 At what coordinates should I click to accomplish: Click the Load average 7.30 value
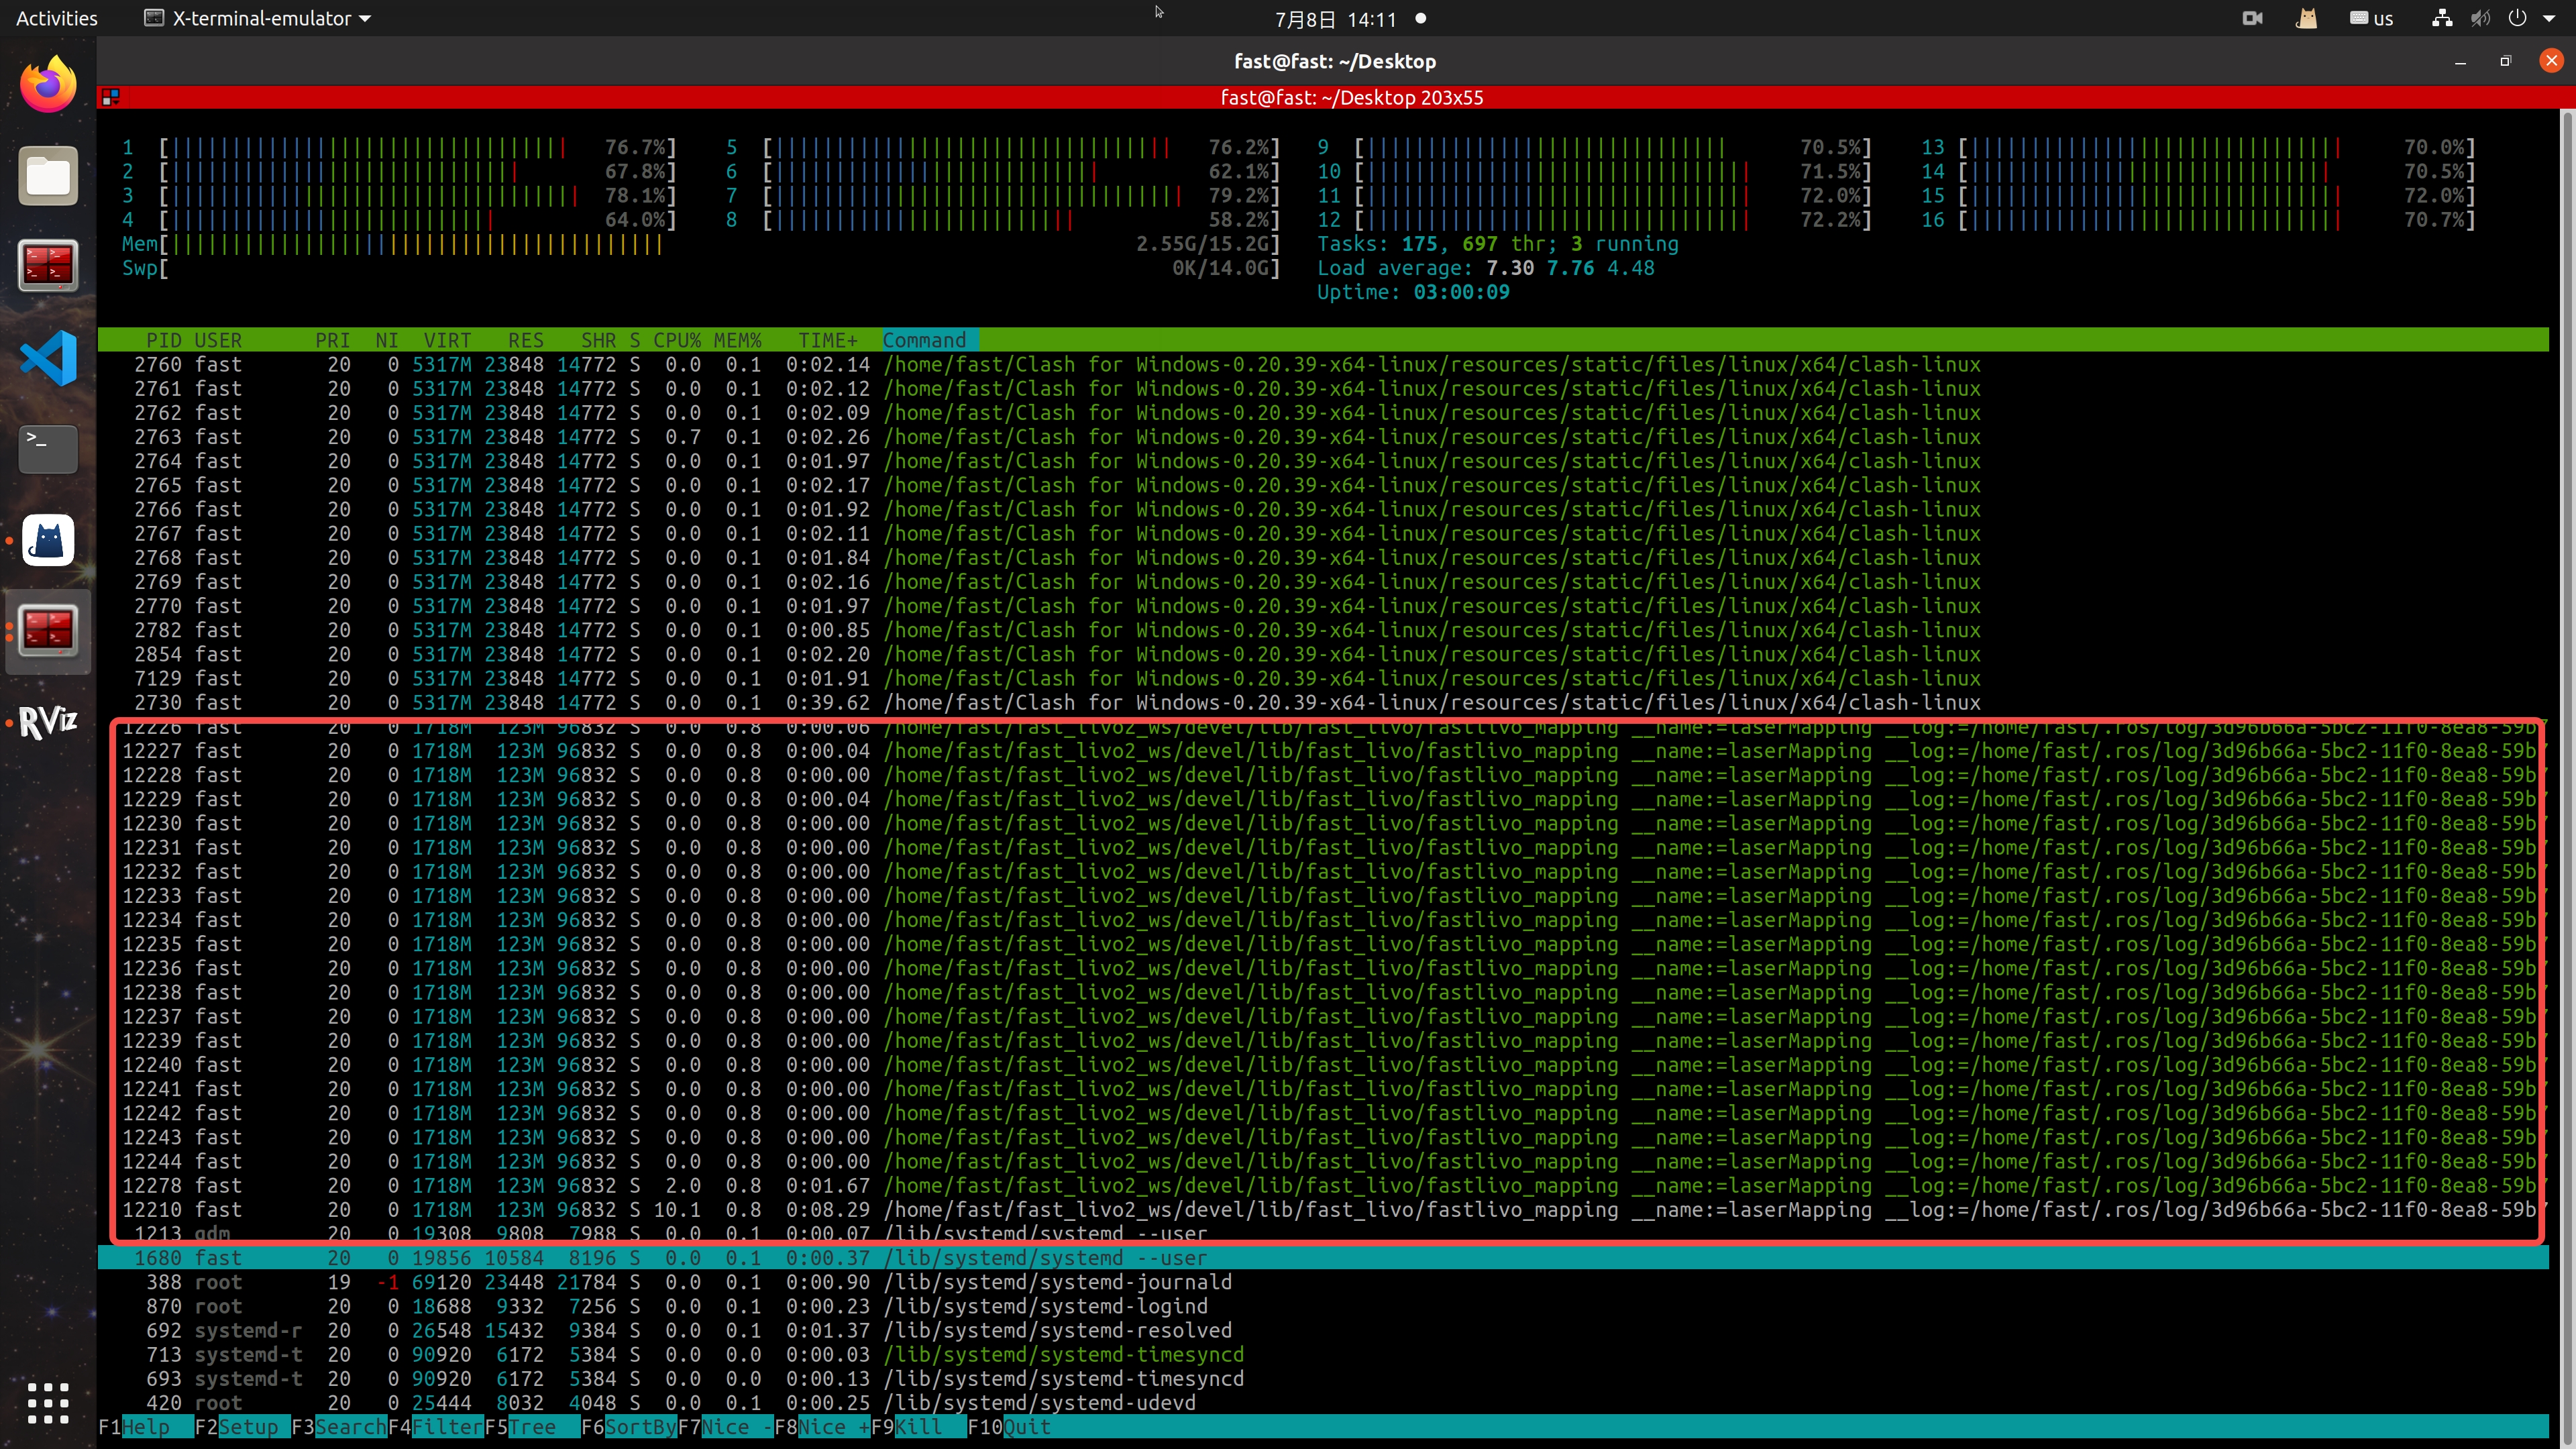point(1510,268)
